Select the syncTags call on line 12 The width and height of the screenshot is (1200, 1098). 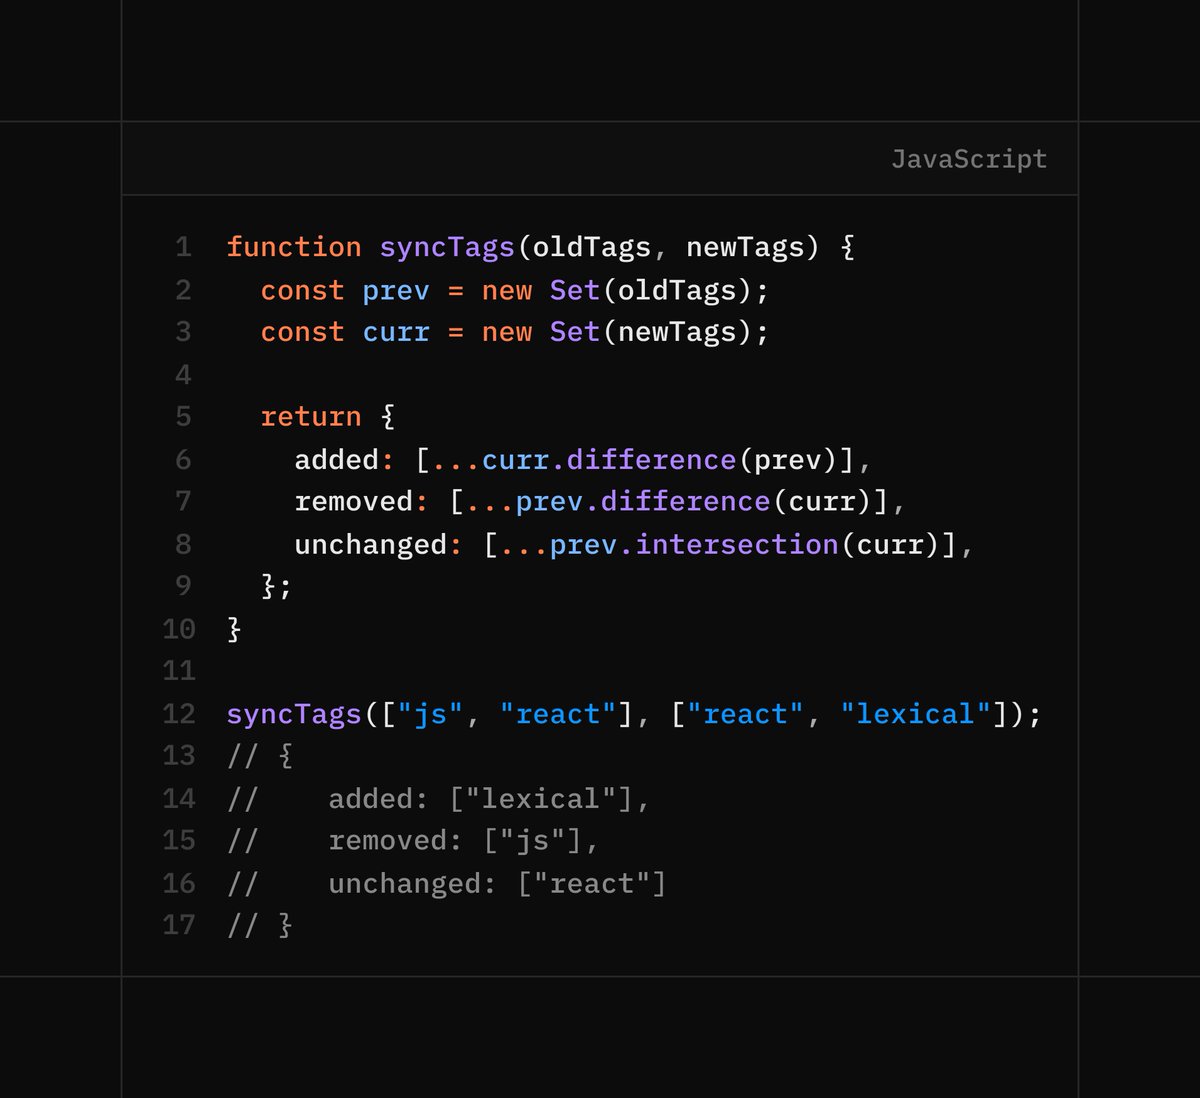pyautogui.click(x=293, y=713)
